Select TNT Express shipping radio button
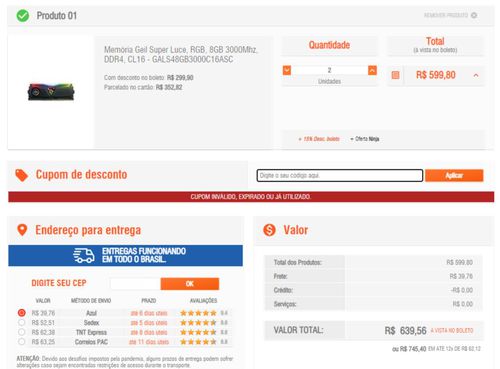The height and width of the screenshot is (369, 500). coord(22,332)
